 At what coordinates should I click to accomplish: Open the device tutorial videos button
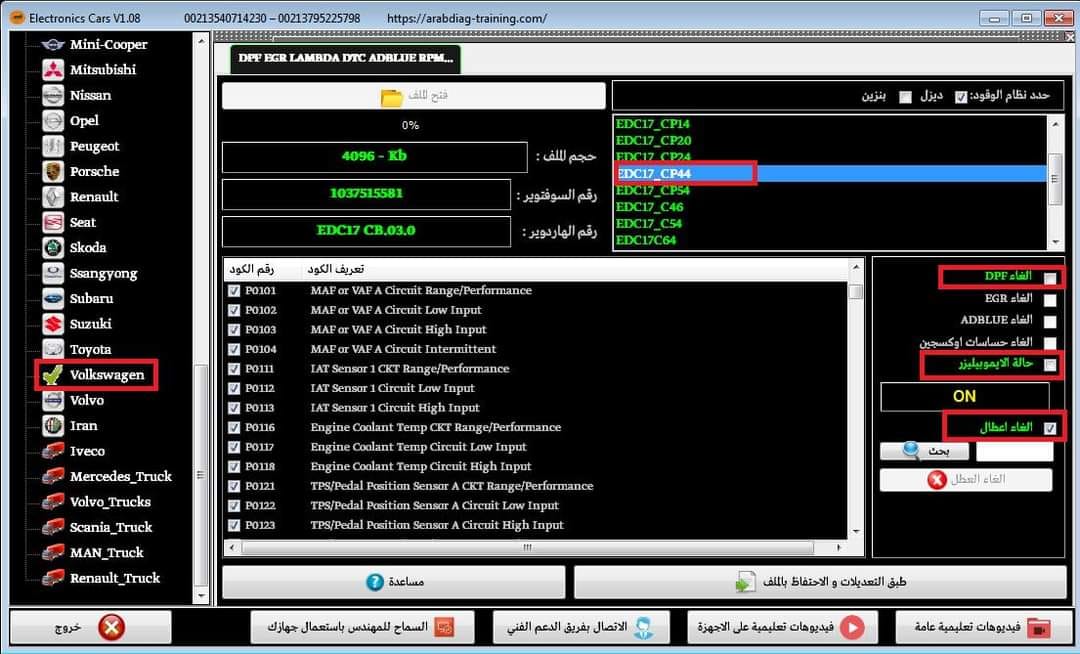pyautogui.click(x=782, y=627)
